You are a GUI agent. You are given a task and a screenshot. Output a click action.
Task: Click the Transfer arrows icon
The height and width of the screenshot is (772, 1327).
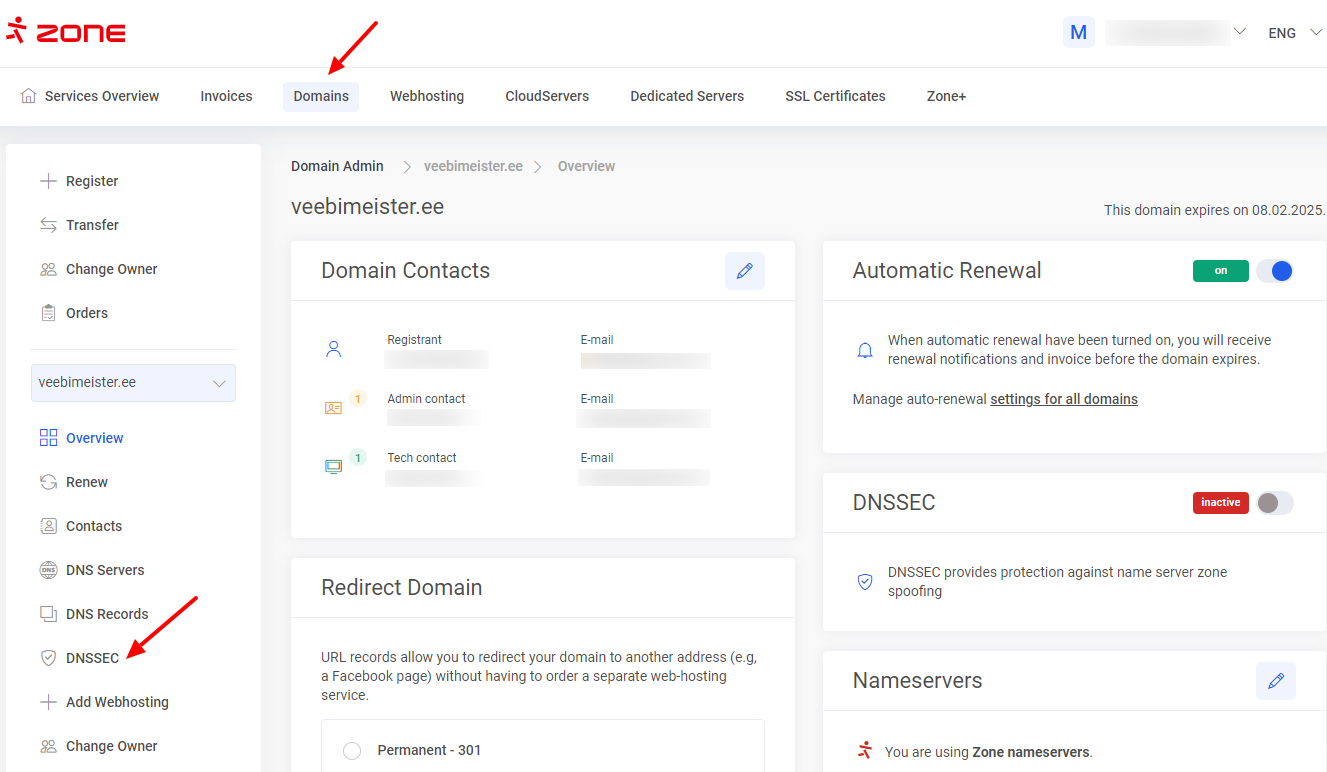(48, 225)
